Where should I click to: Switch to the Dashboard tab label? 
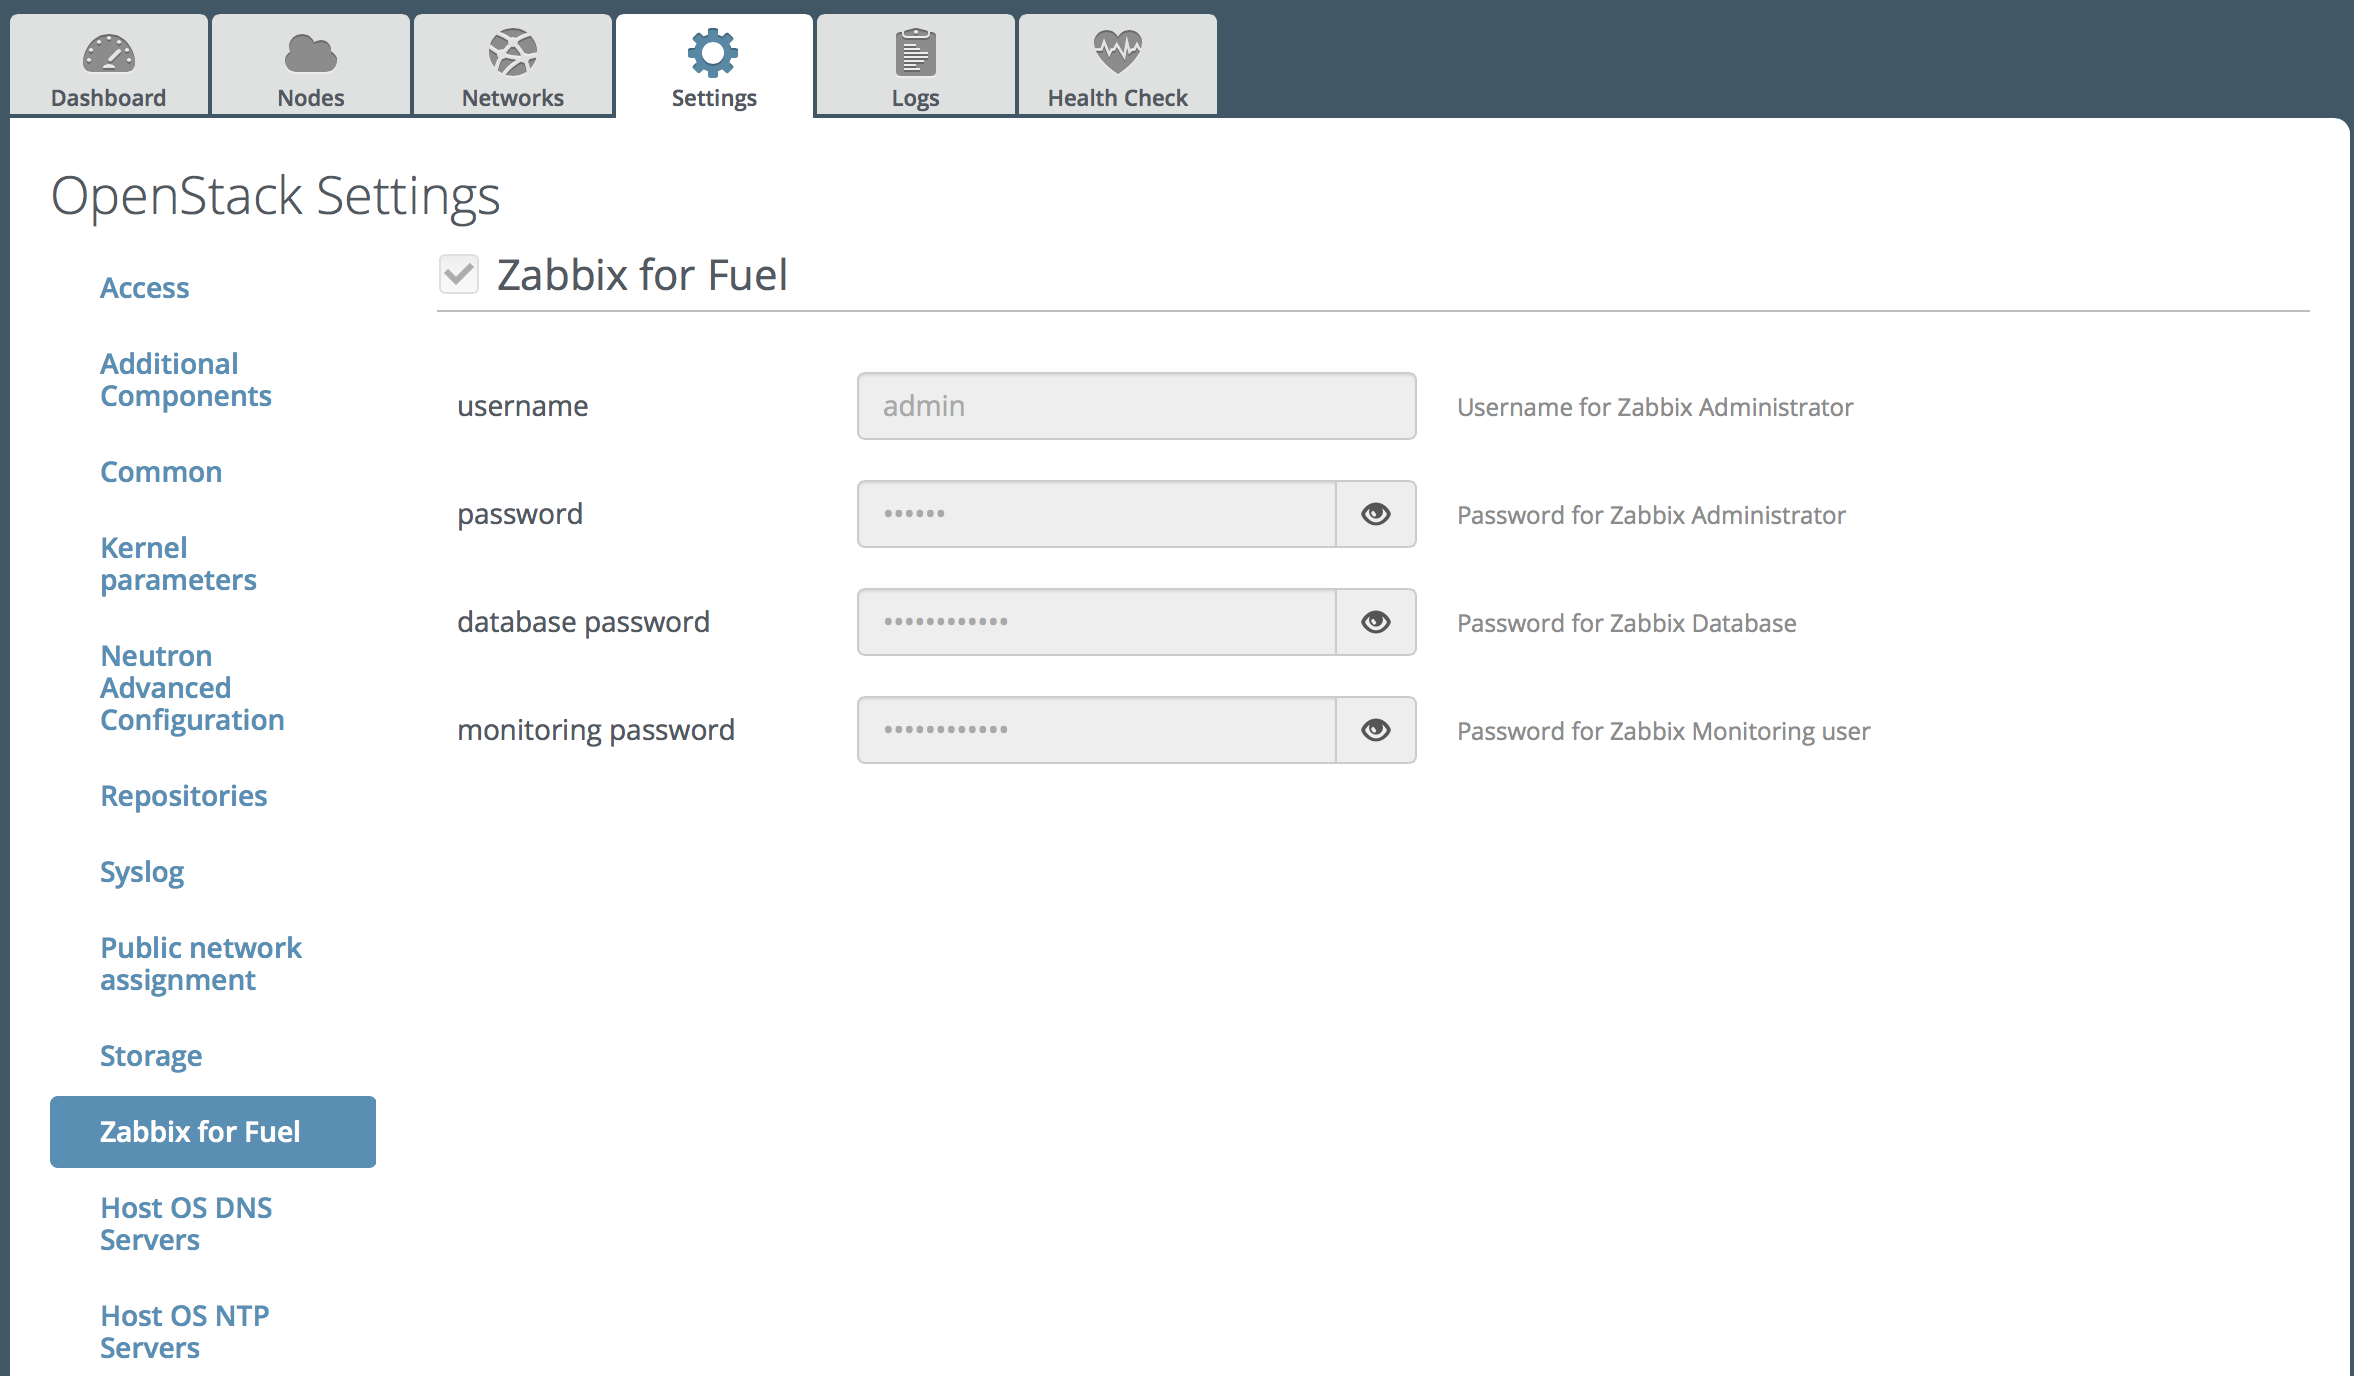point(109,98)
